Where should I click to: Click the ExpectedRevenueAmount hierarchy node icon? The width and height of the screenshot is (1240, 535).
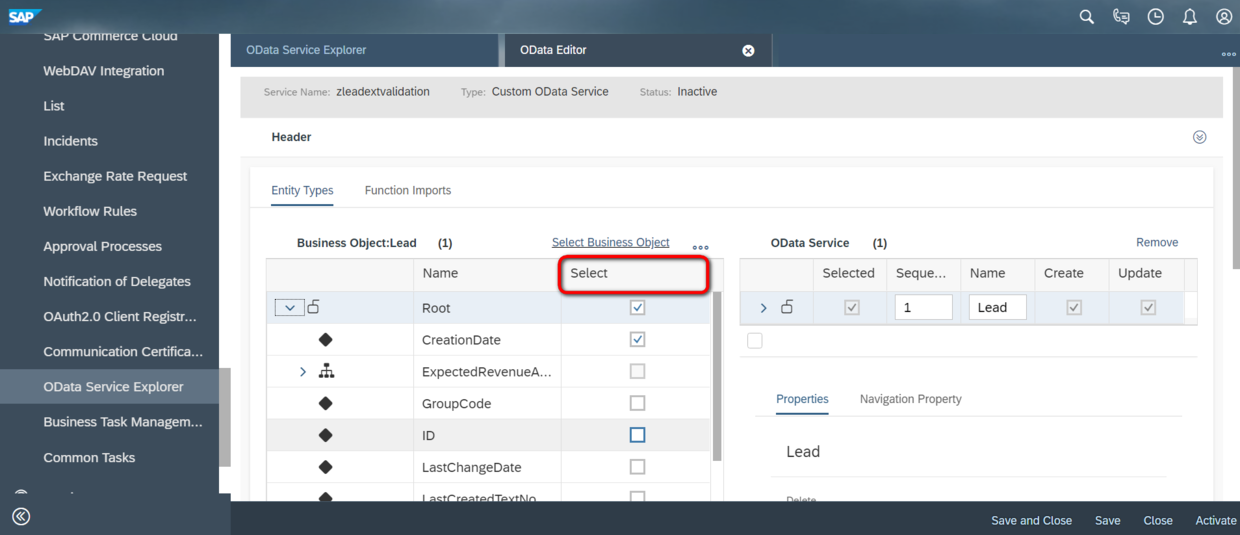pos(326,372)
